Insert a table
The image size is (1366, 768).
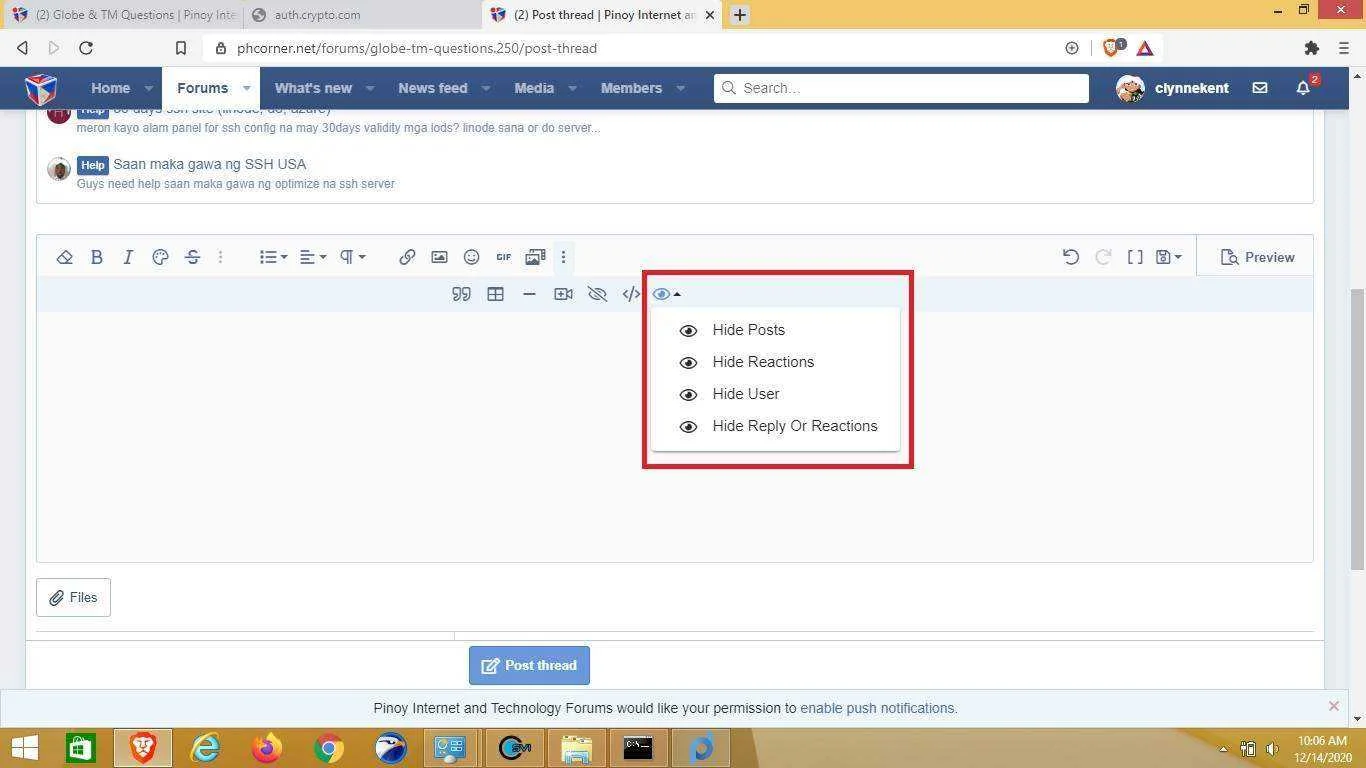(x=495, y=294)
